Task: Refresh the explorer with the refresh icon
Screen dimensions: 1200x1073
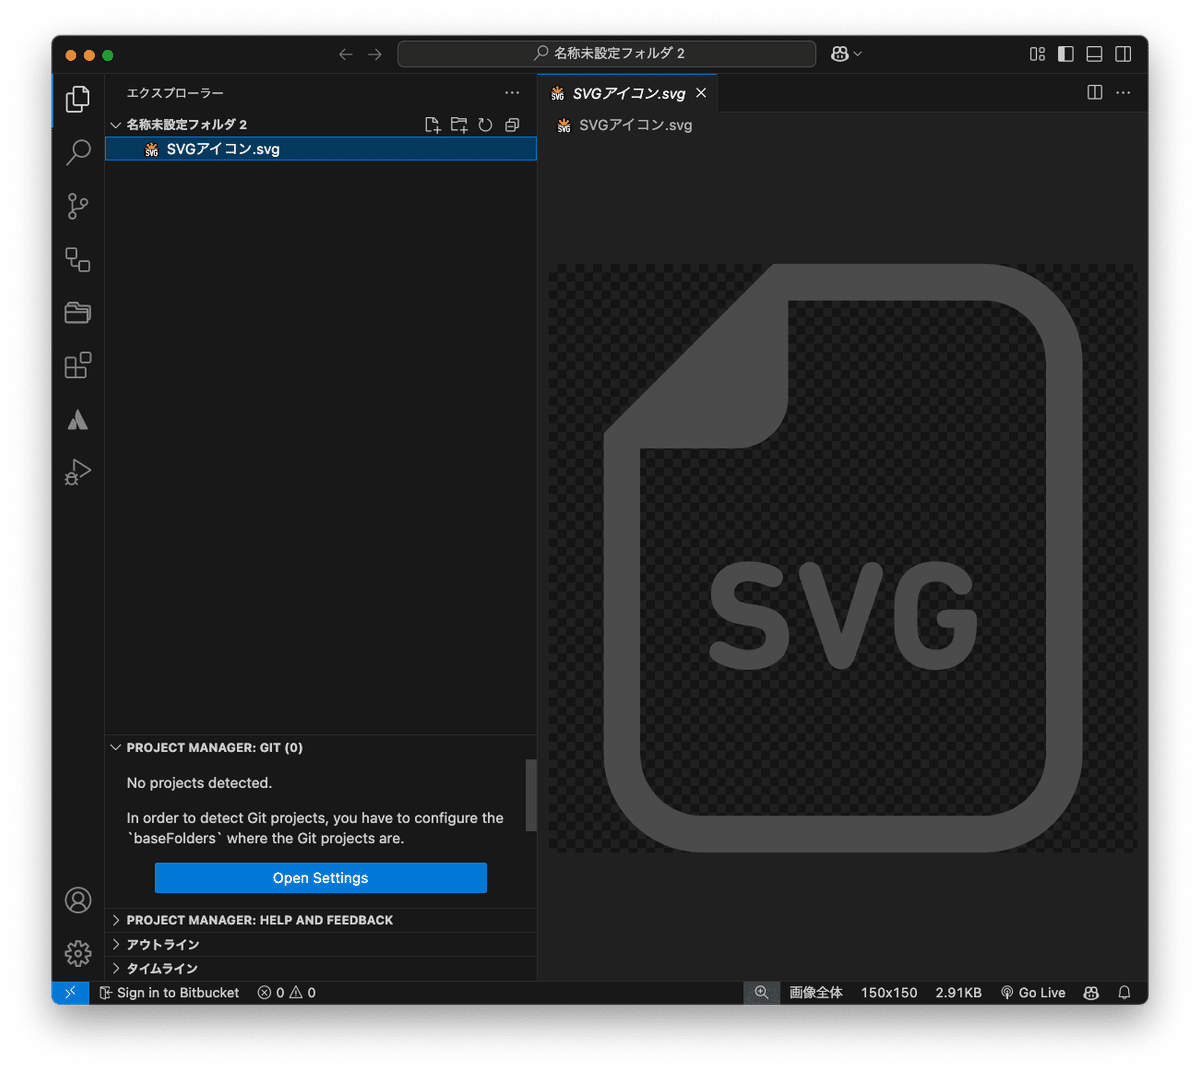Action: point(485,124)
